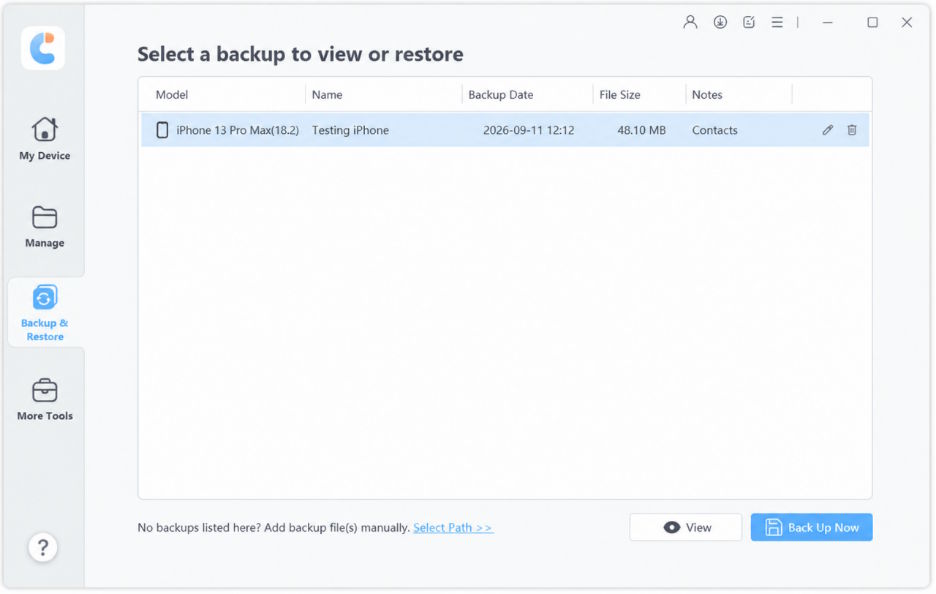936x594 pixels.
Task: Sort by Backup Date column header
Action: coord(500,94)
